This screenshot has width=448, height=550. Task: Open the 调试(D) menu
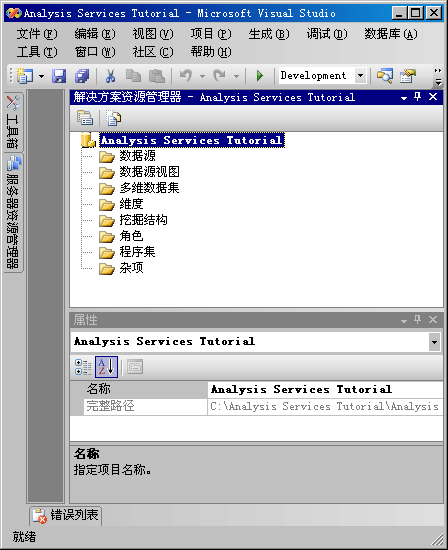coord(327,34)
